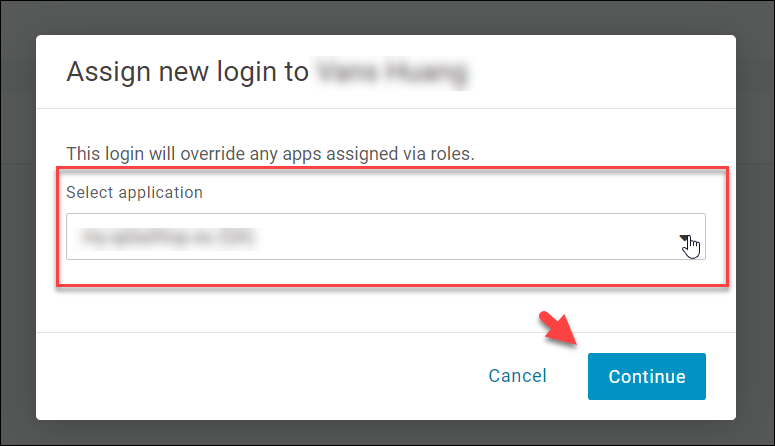Click the override apps via roles notice
Image resolution: width=775 pixels, height=446 pixels.
(270, 154)
